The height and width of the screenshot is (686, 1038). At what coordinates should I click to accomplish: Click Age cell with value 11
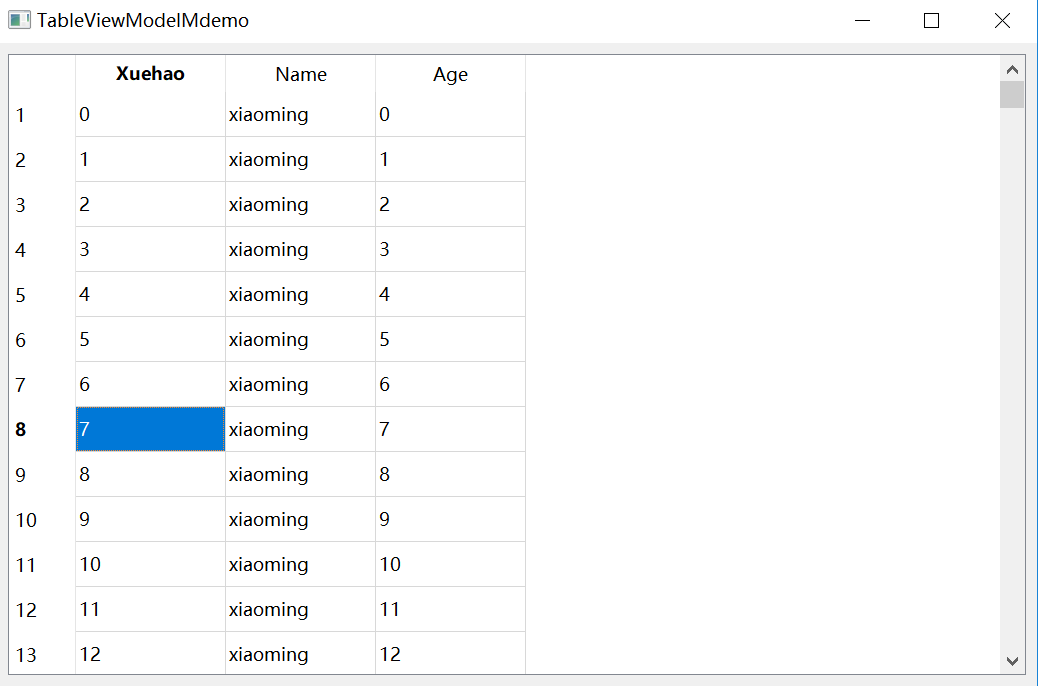(x=450, y=610)
